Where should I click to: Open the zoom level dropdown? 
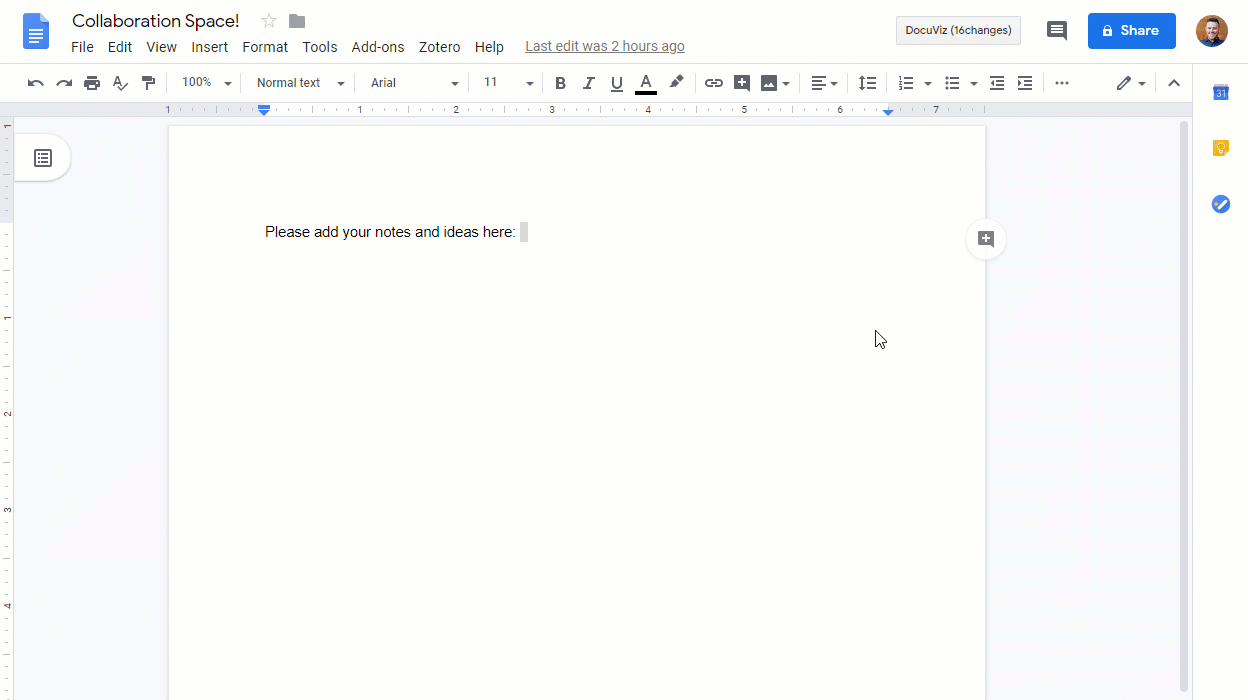206,83
